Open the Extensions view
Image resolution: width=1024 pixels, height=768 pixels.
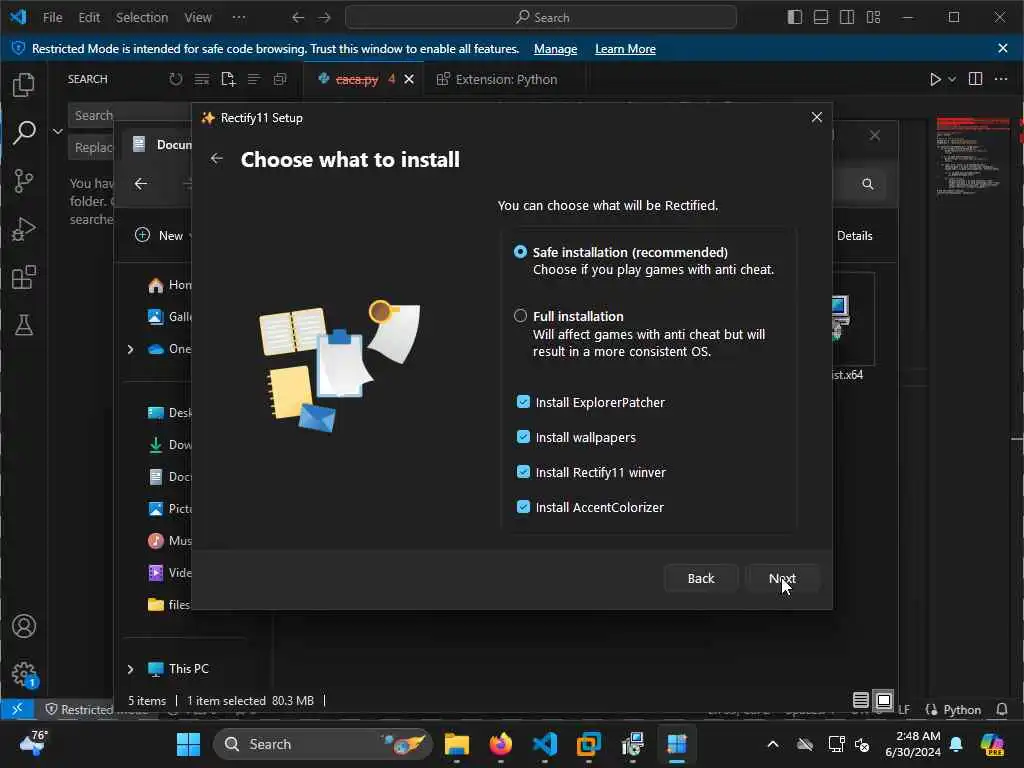pos(24,278)
